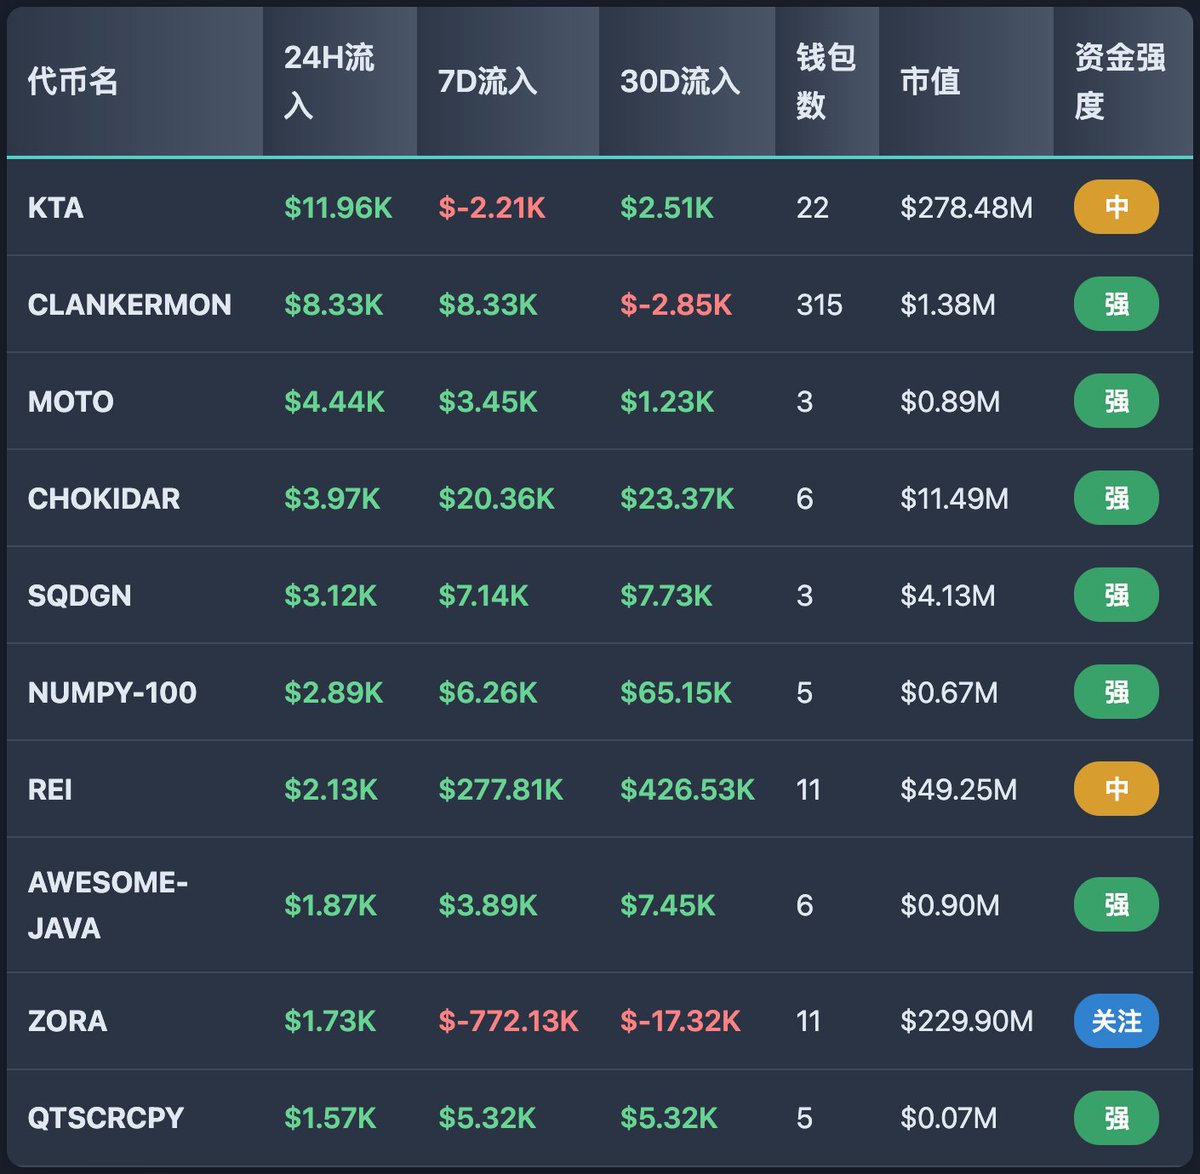Open the KTA token row
1200x1174 pixels.
(x=56, y=208)
